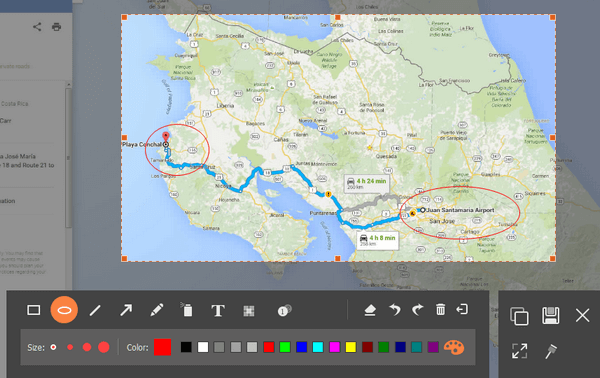
Task: Pick the purple color swatch
Action: [433, 347]
